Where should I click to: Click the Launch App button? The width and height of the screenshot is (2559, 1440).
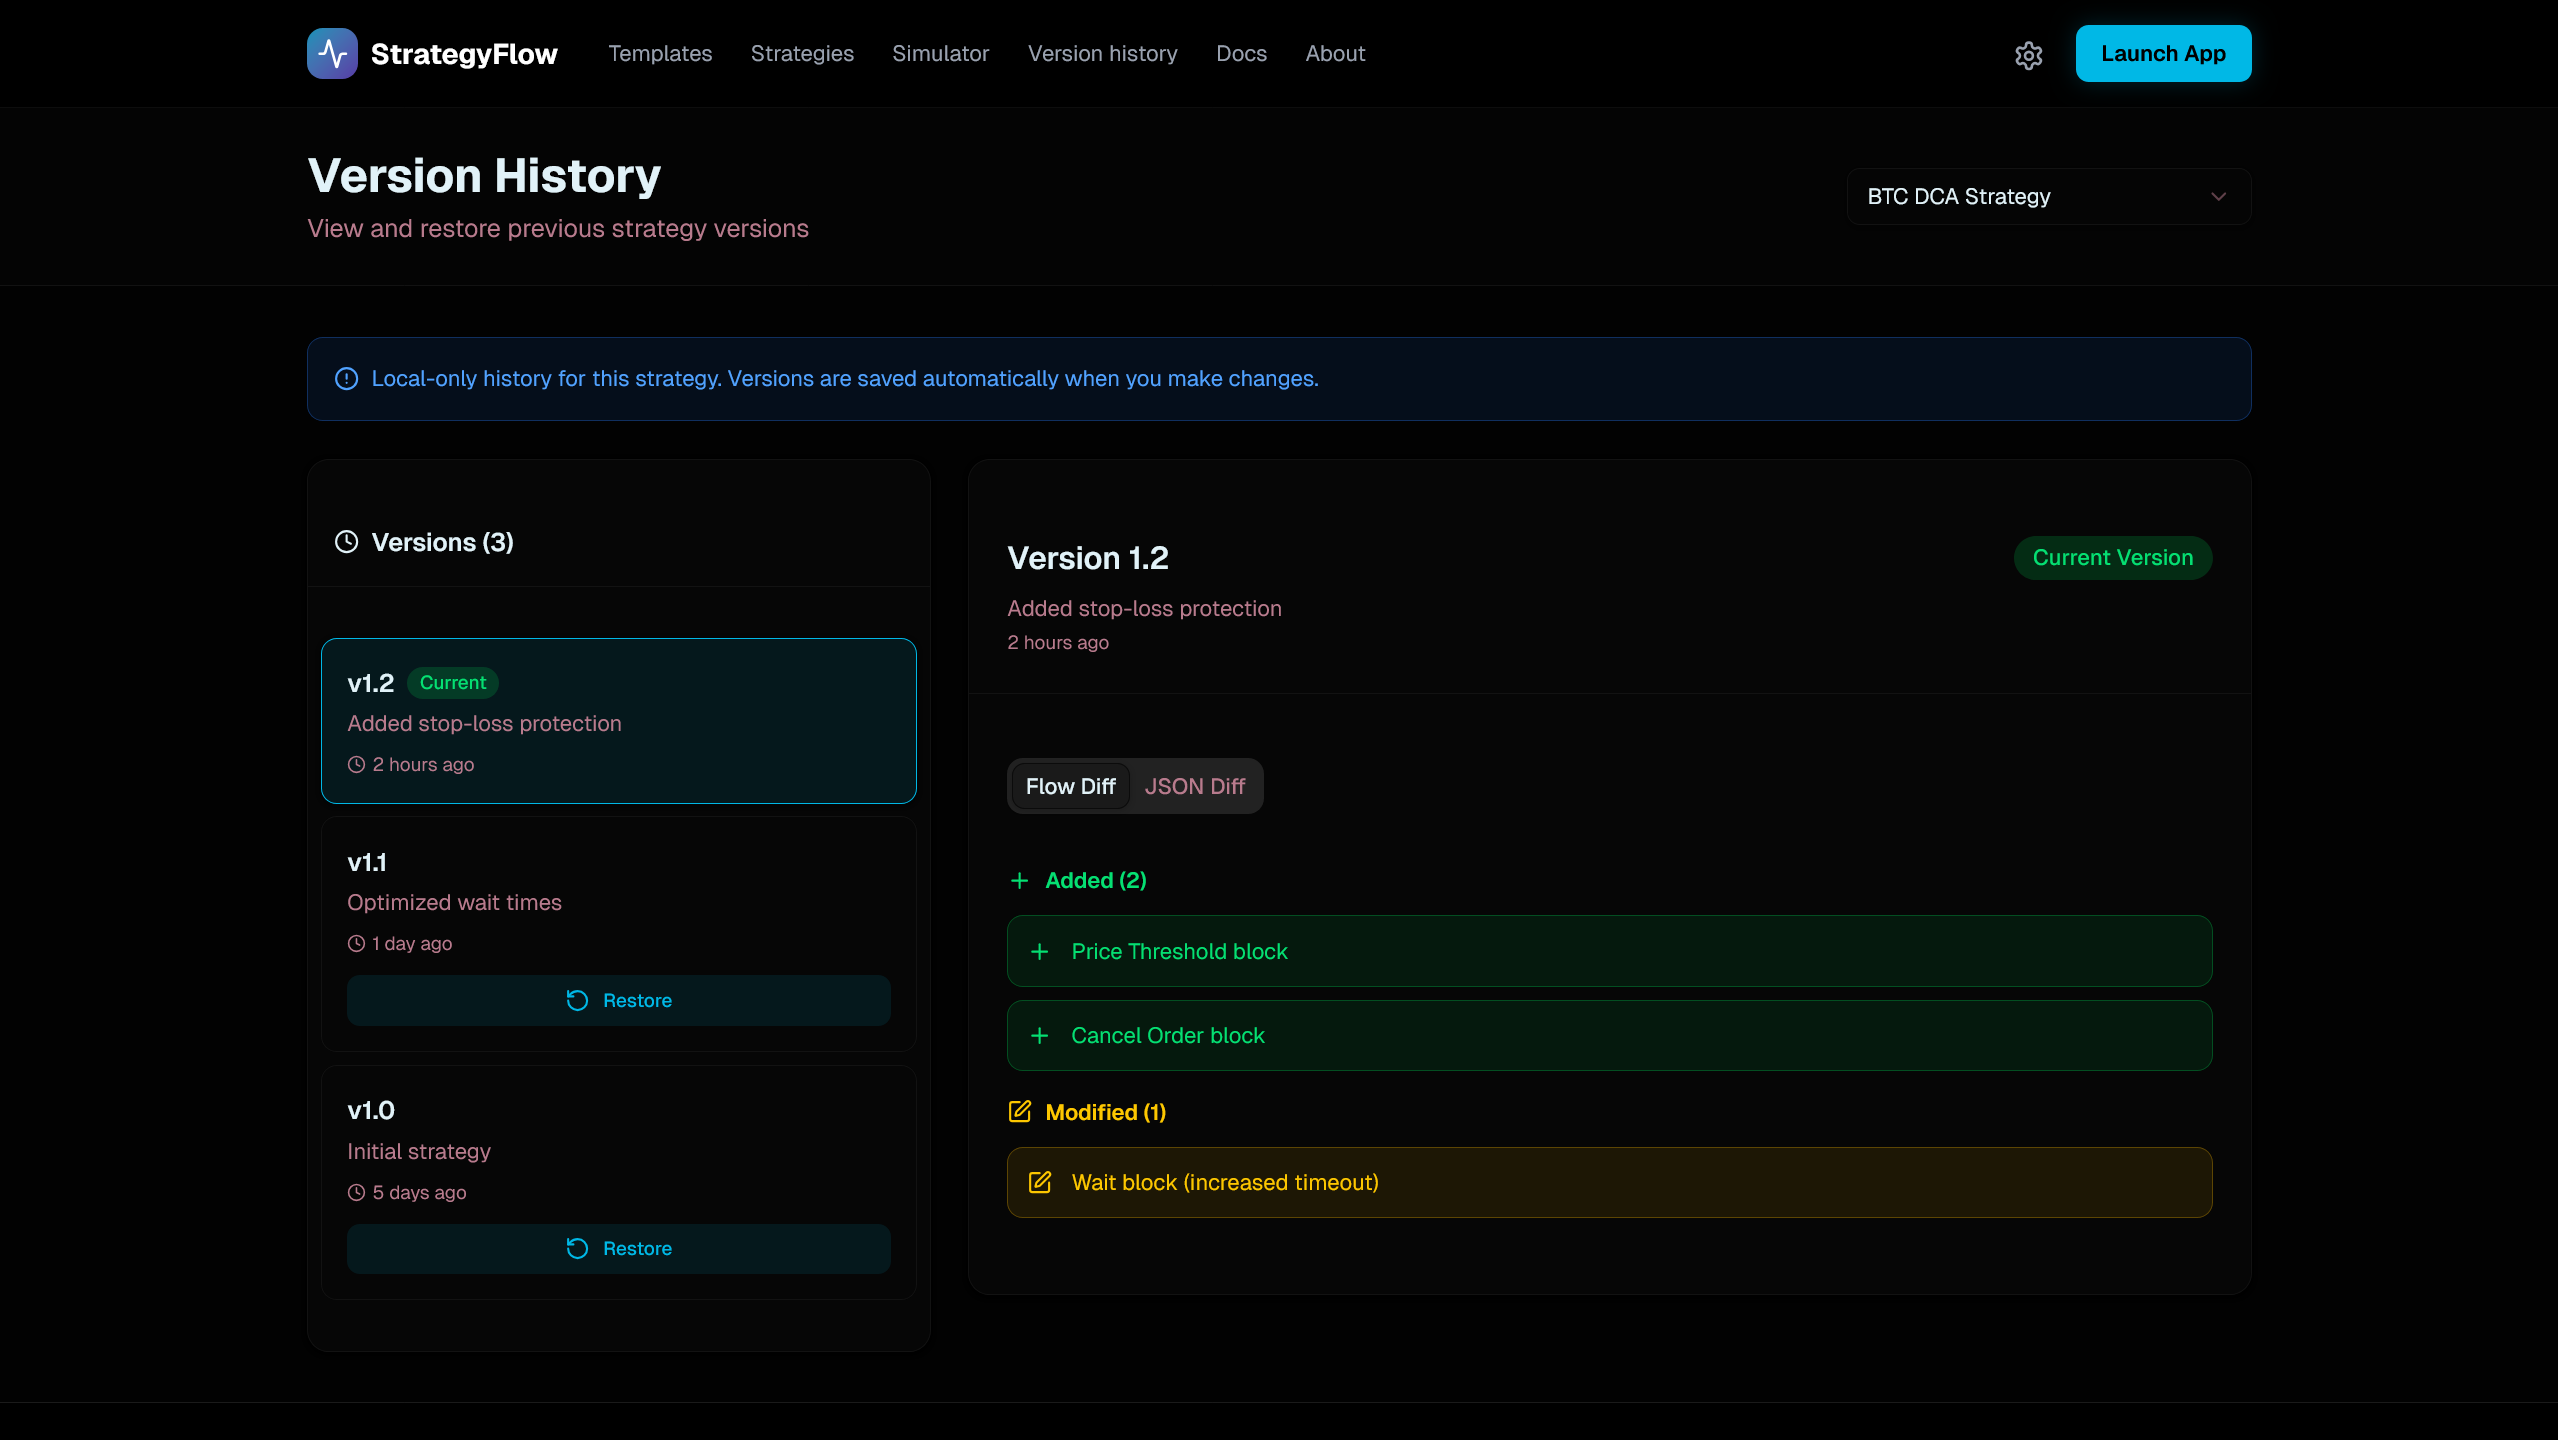click(x=2162, y=54)
